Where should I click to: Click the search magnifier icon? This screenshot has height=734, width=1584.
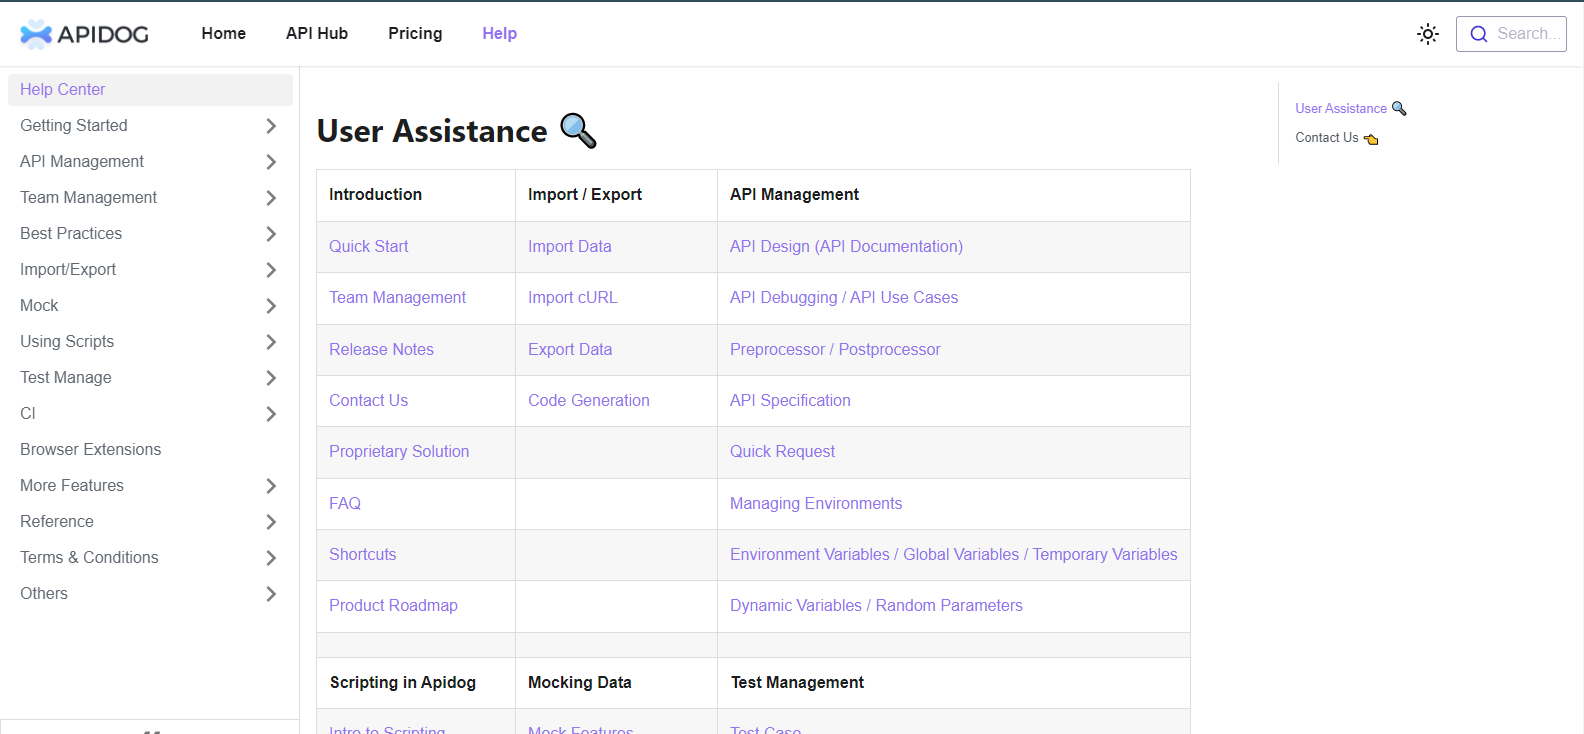click(1479, 34)
